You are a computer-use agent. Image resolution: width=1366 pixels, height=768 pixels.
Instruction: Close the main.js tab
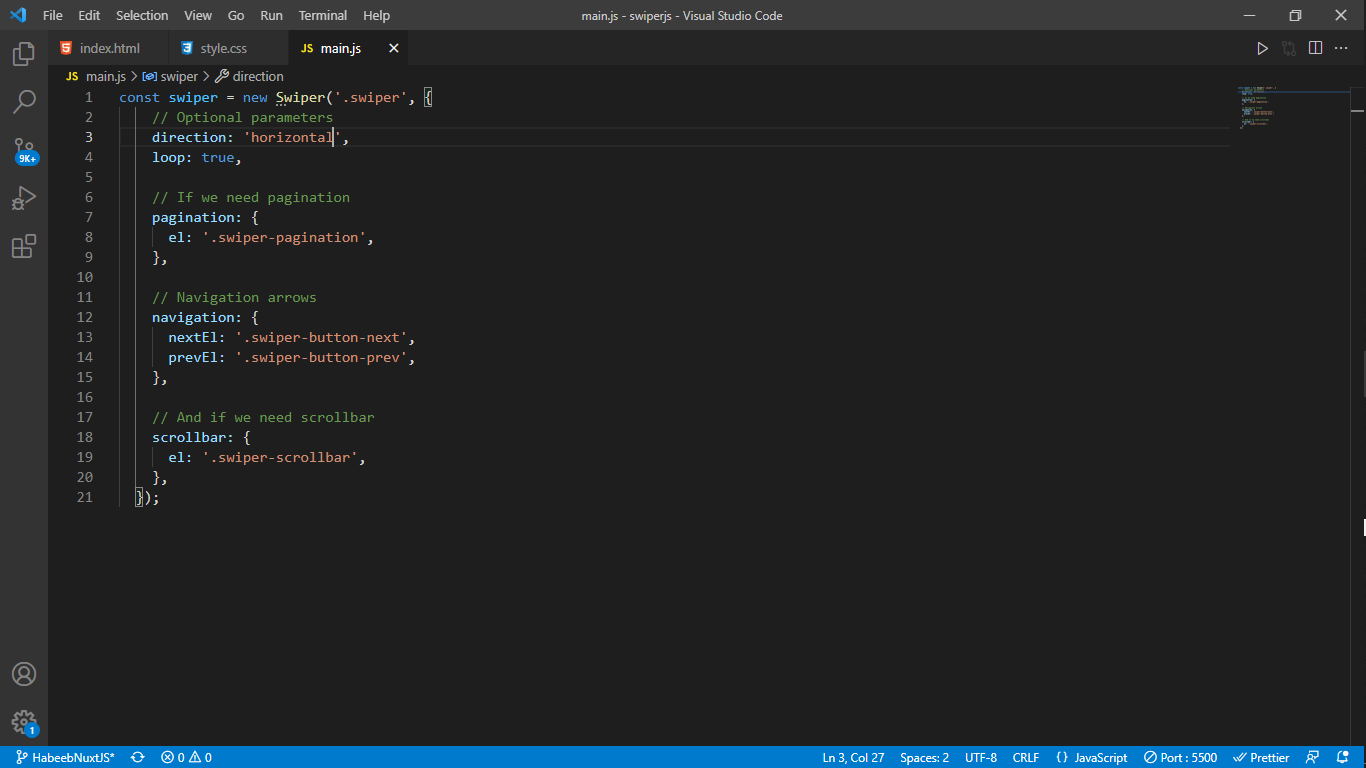pyautogui.click(x=393, y=48)
